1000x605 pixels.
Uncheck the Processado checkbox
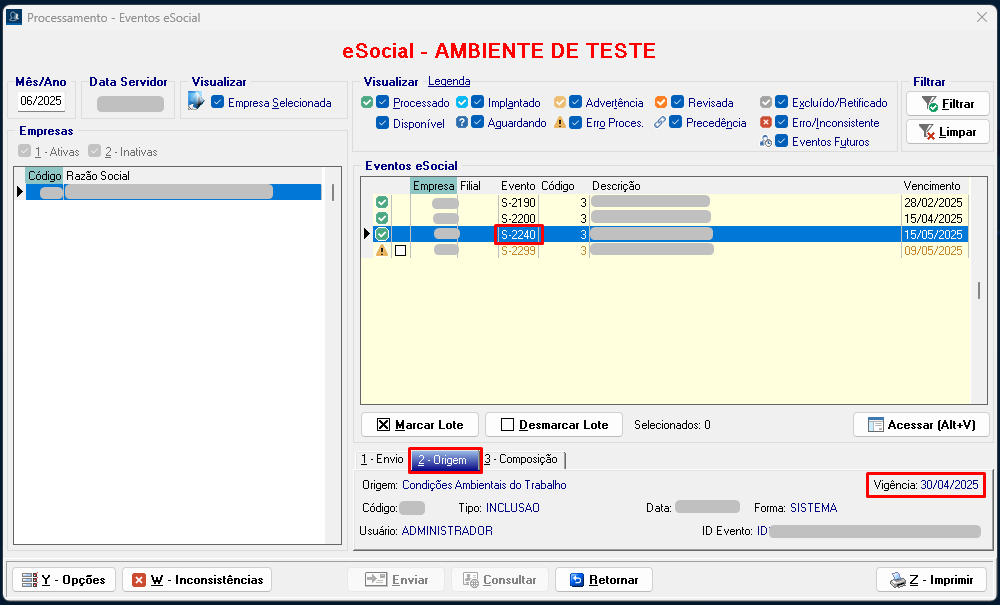(383, 103)
